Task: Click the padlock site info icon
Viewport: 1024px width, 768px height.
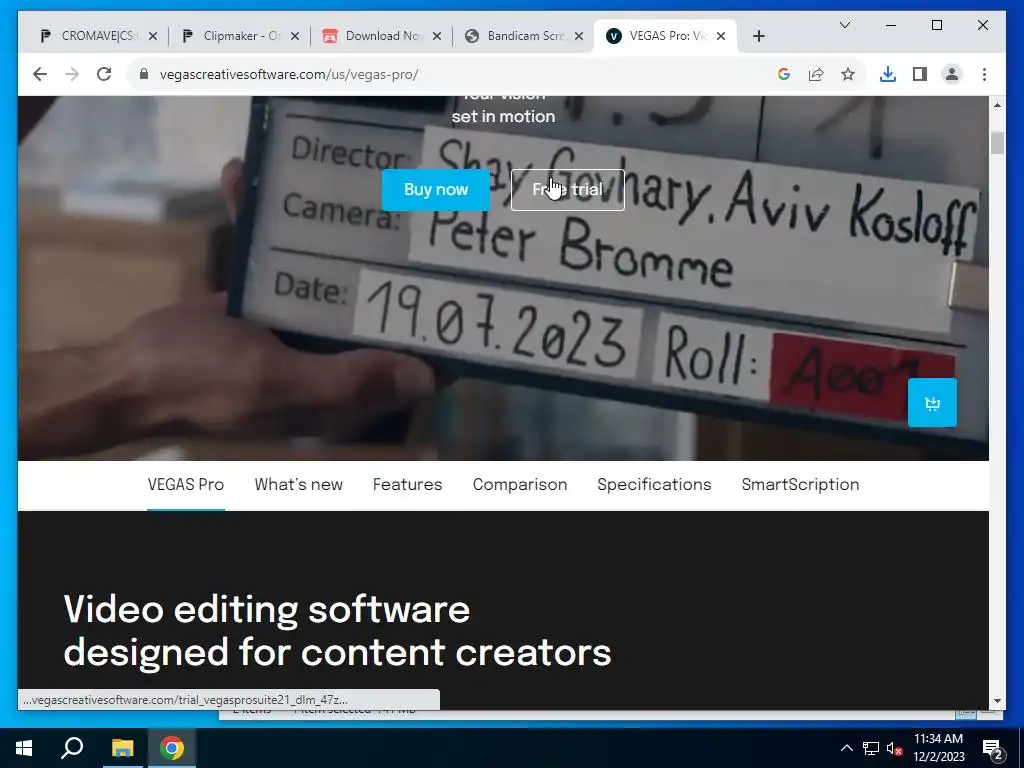Action: point(144,74)
